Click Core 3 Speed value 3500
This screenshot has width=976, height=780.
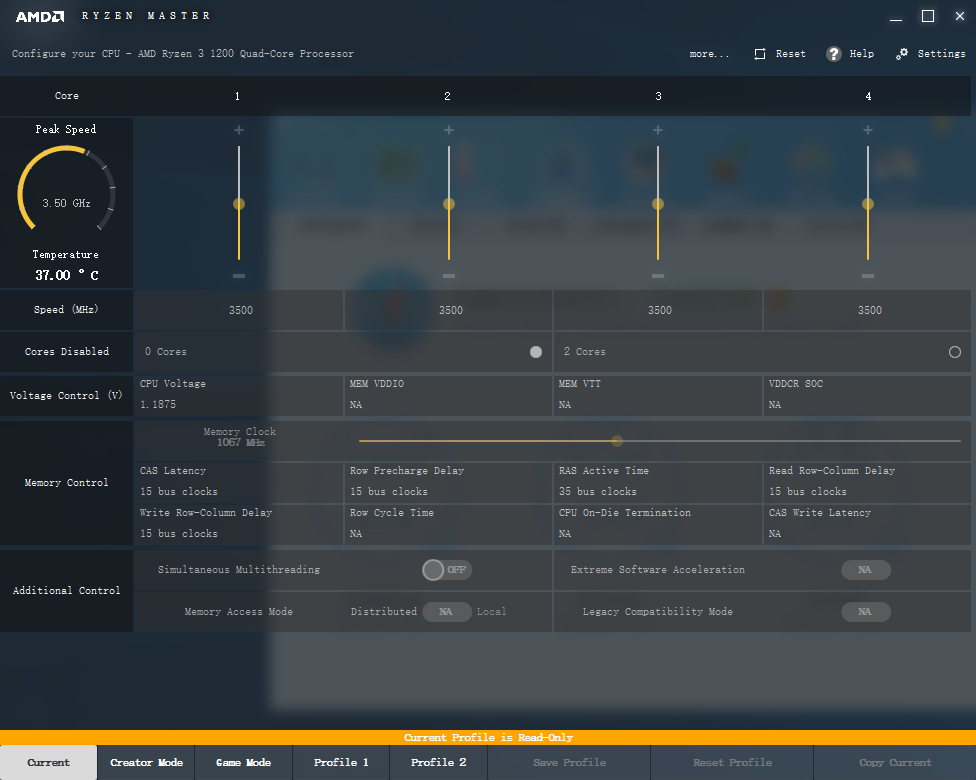click(x=660, y=310)
